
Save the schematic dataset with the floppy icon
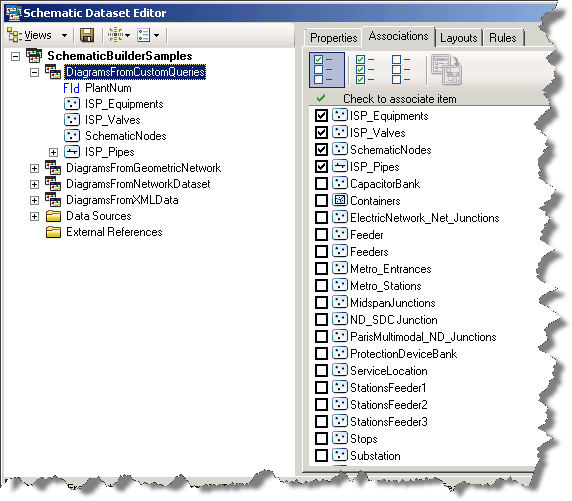pos(87,35)
